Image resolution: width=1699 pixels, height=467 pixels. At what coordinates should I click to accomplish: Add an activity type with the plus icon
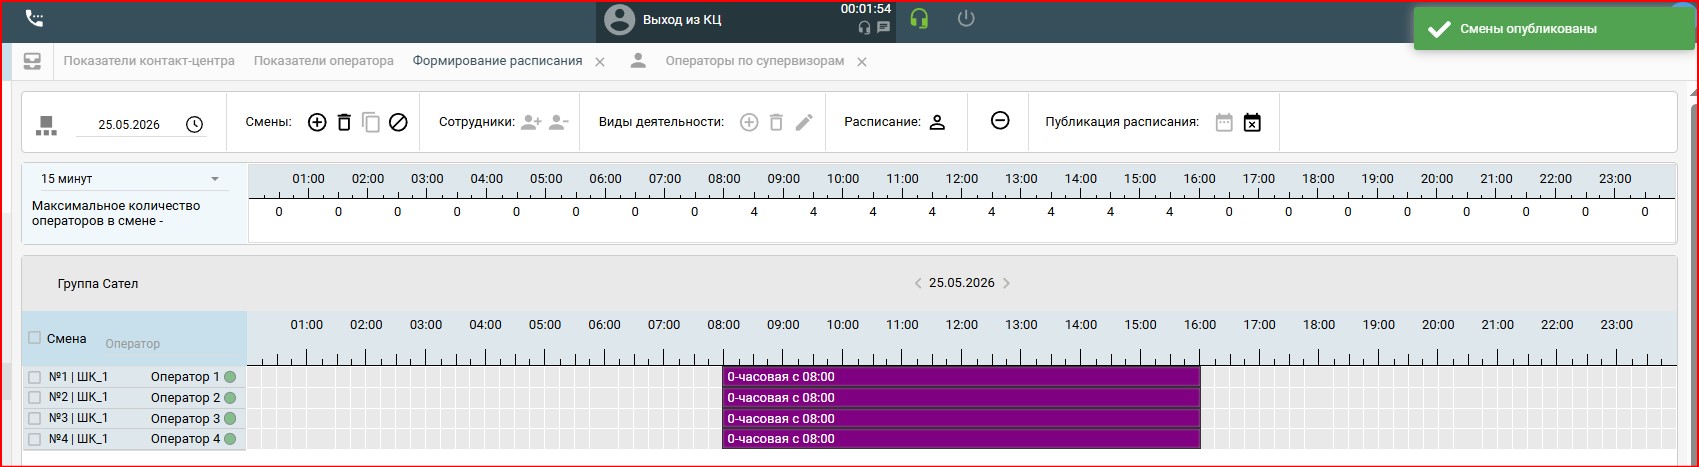749,122
